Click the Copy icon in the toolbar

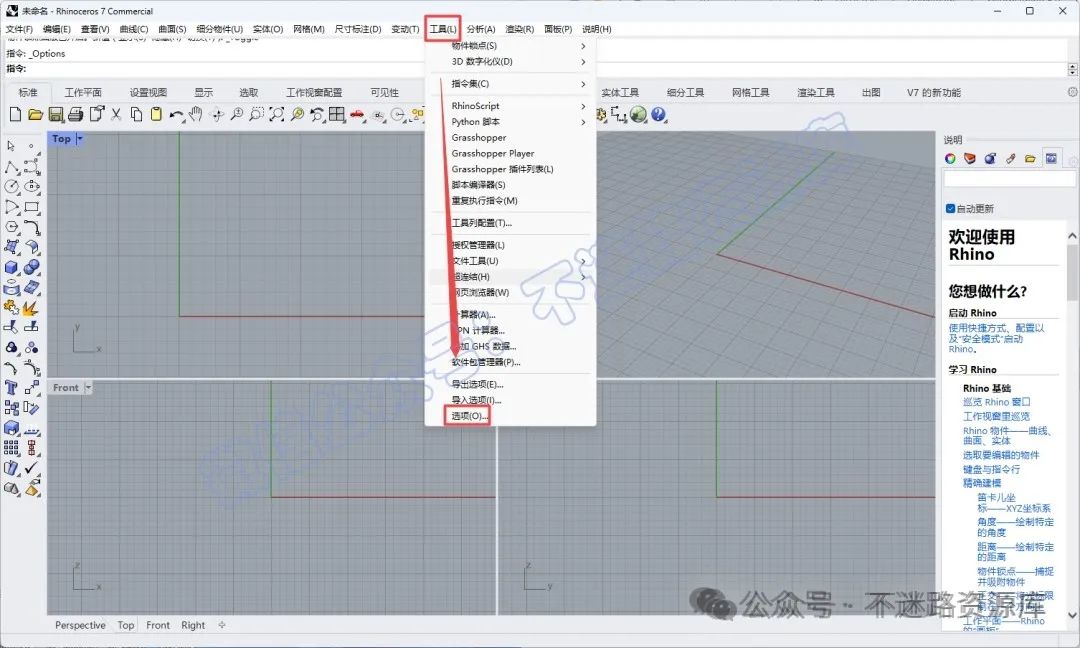(136, 114)
